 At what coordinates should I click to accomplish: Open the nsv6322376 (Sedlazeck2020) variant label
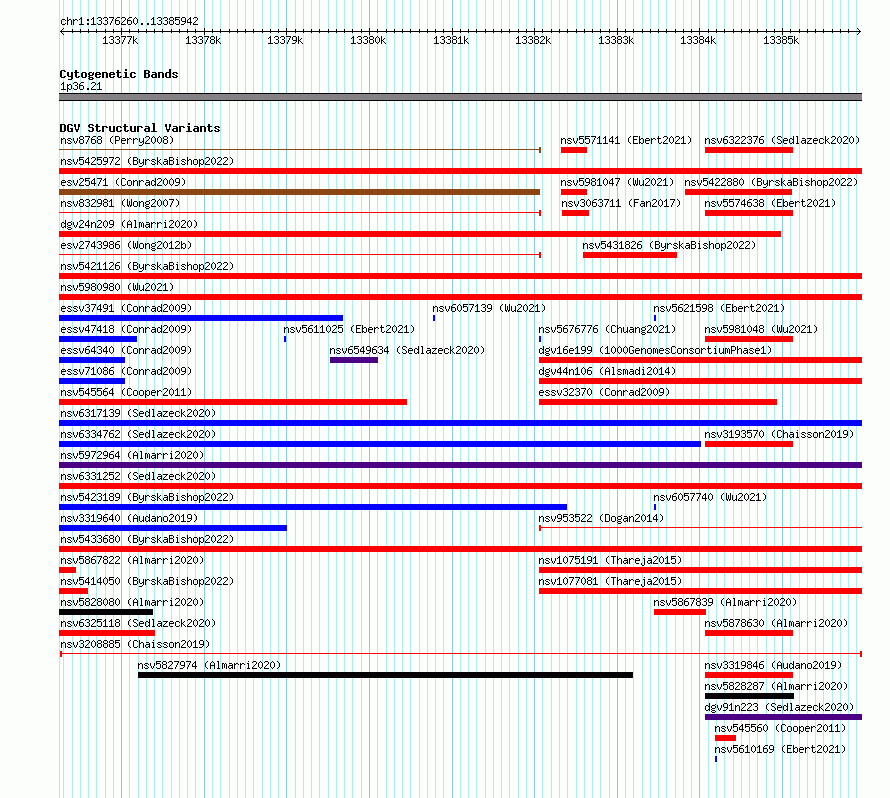pos(782,140)
